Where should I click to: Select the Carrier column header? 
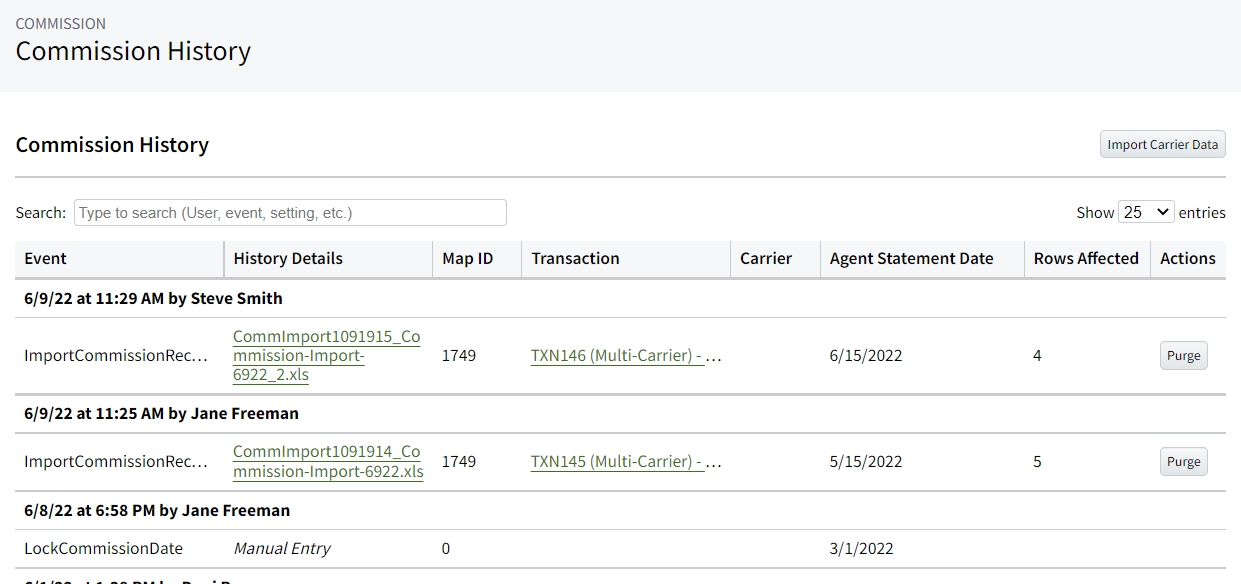click(768, 258)
